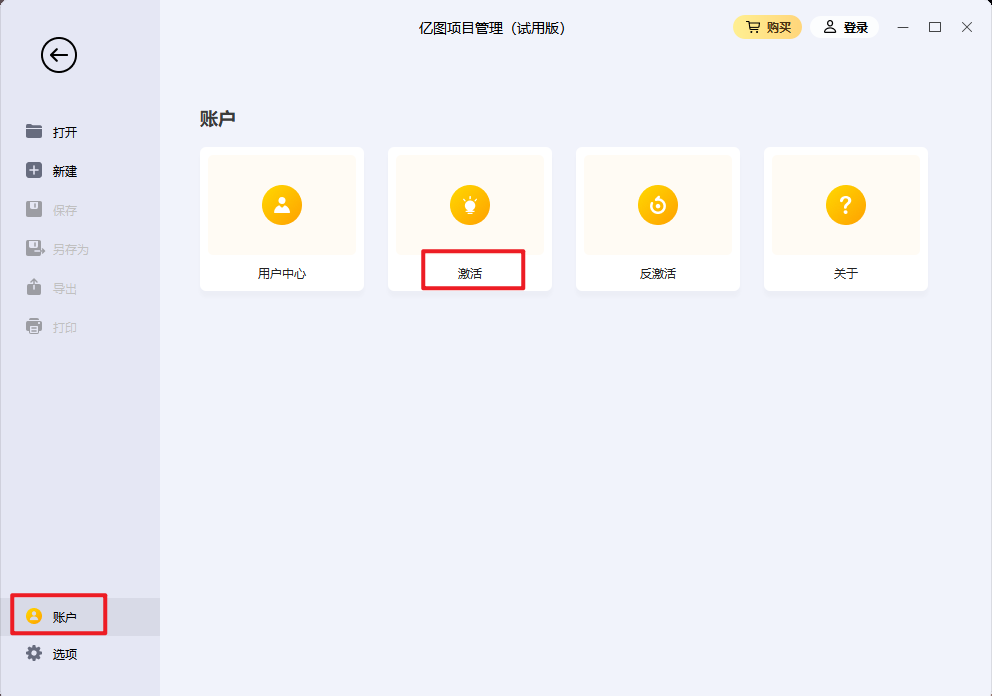This screenshot has height=696, width=992.
Task: Click the plus icon beside 新建
Action: [x=34, y=170]
